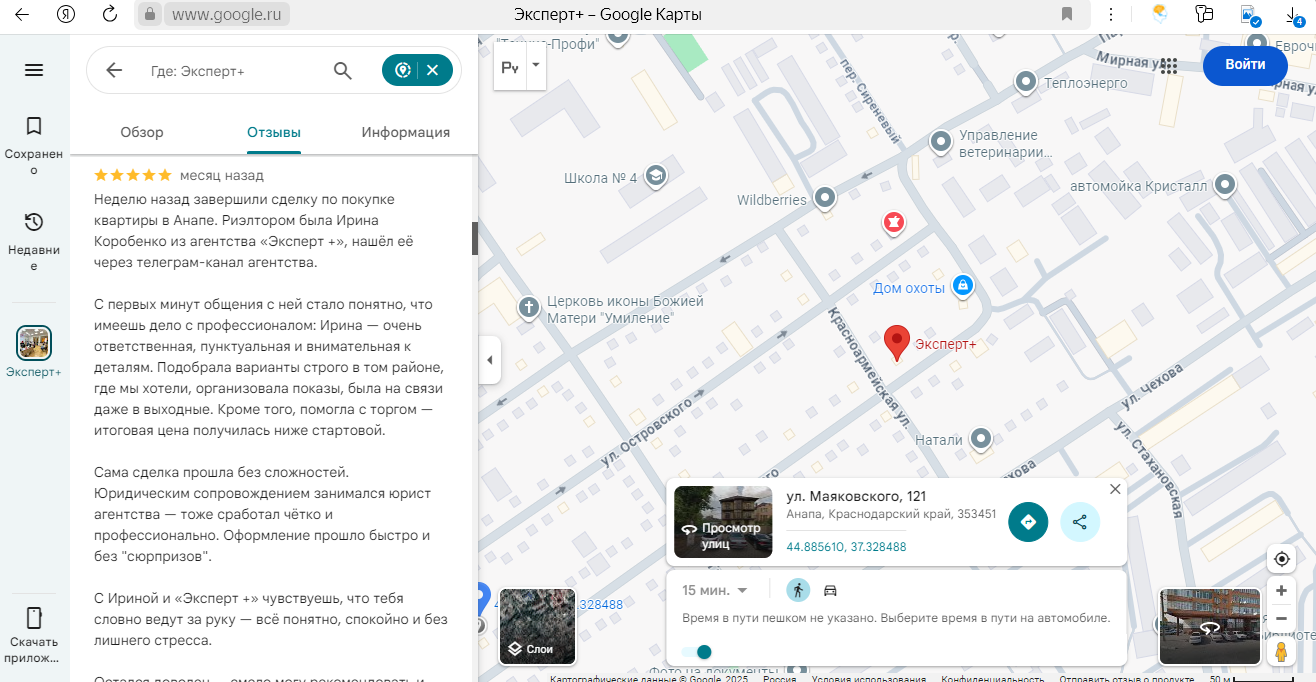Go back with browser back arrow
Image resolution: width=1316 pixels, height=682 pixels.
[x=21, y=14]
